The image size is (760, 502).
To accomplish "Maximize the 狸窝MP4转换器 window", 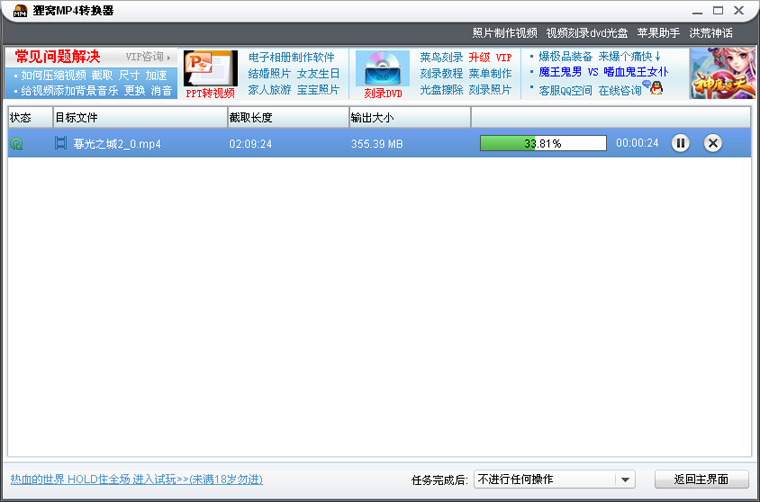I will point(718,11).
